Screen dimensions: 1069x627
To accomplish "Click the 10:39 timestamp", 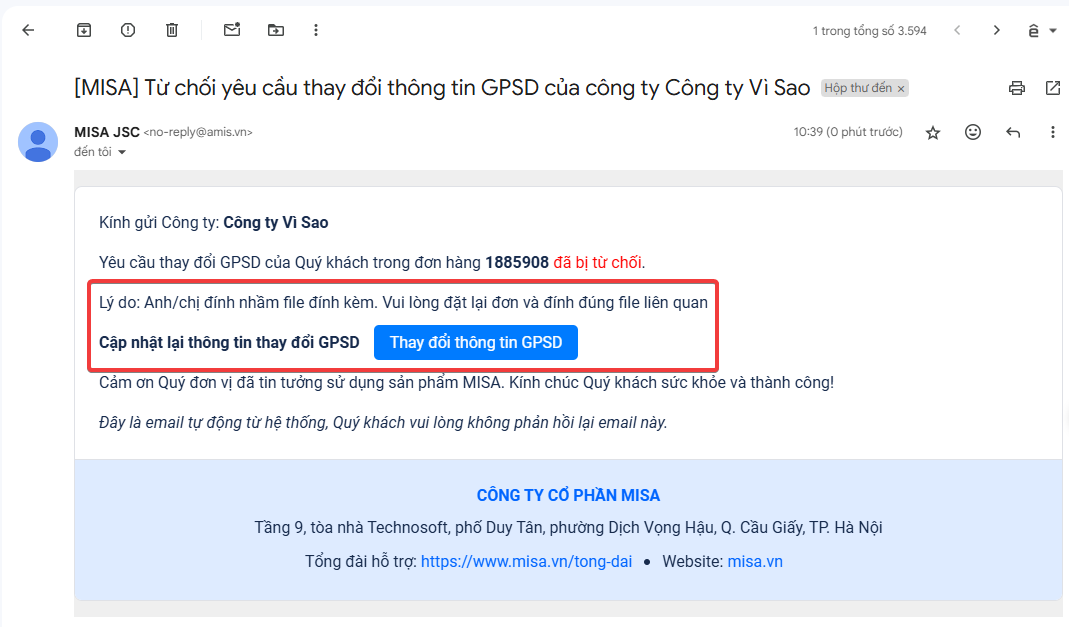I will (x=847, y=132).
